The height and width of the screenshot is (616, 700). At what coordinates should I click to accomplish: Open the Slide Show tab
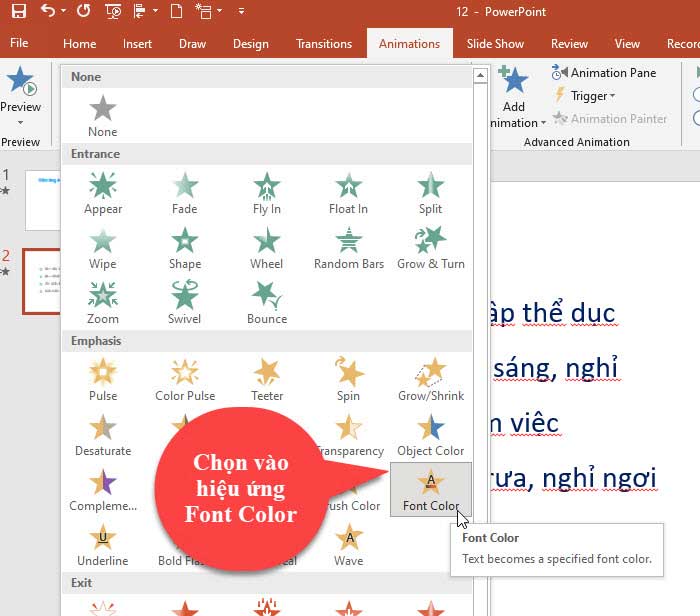click(495, 44)
